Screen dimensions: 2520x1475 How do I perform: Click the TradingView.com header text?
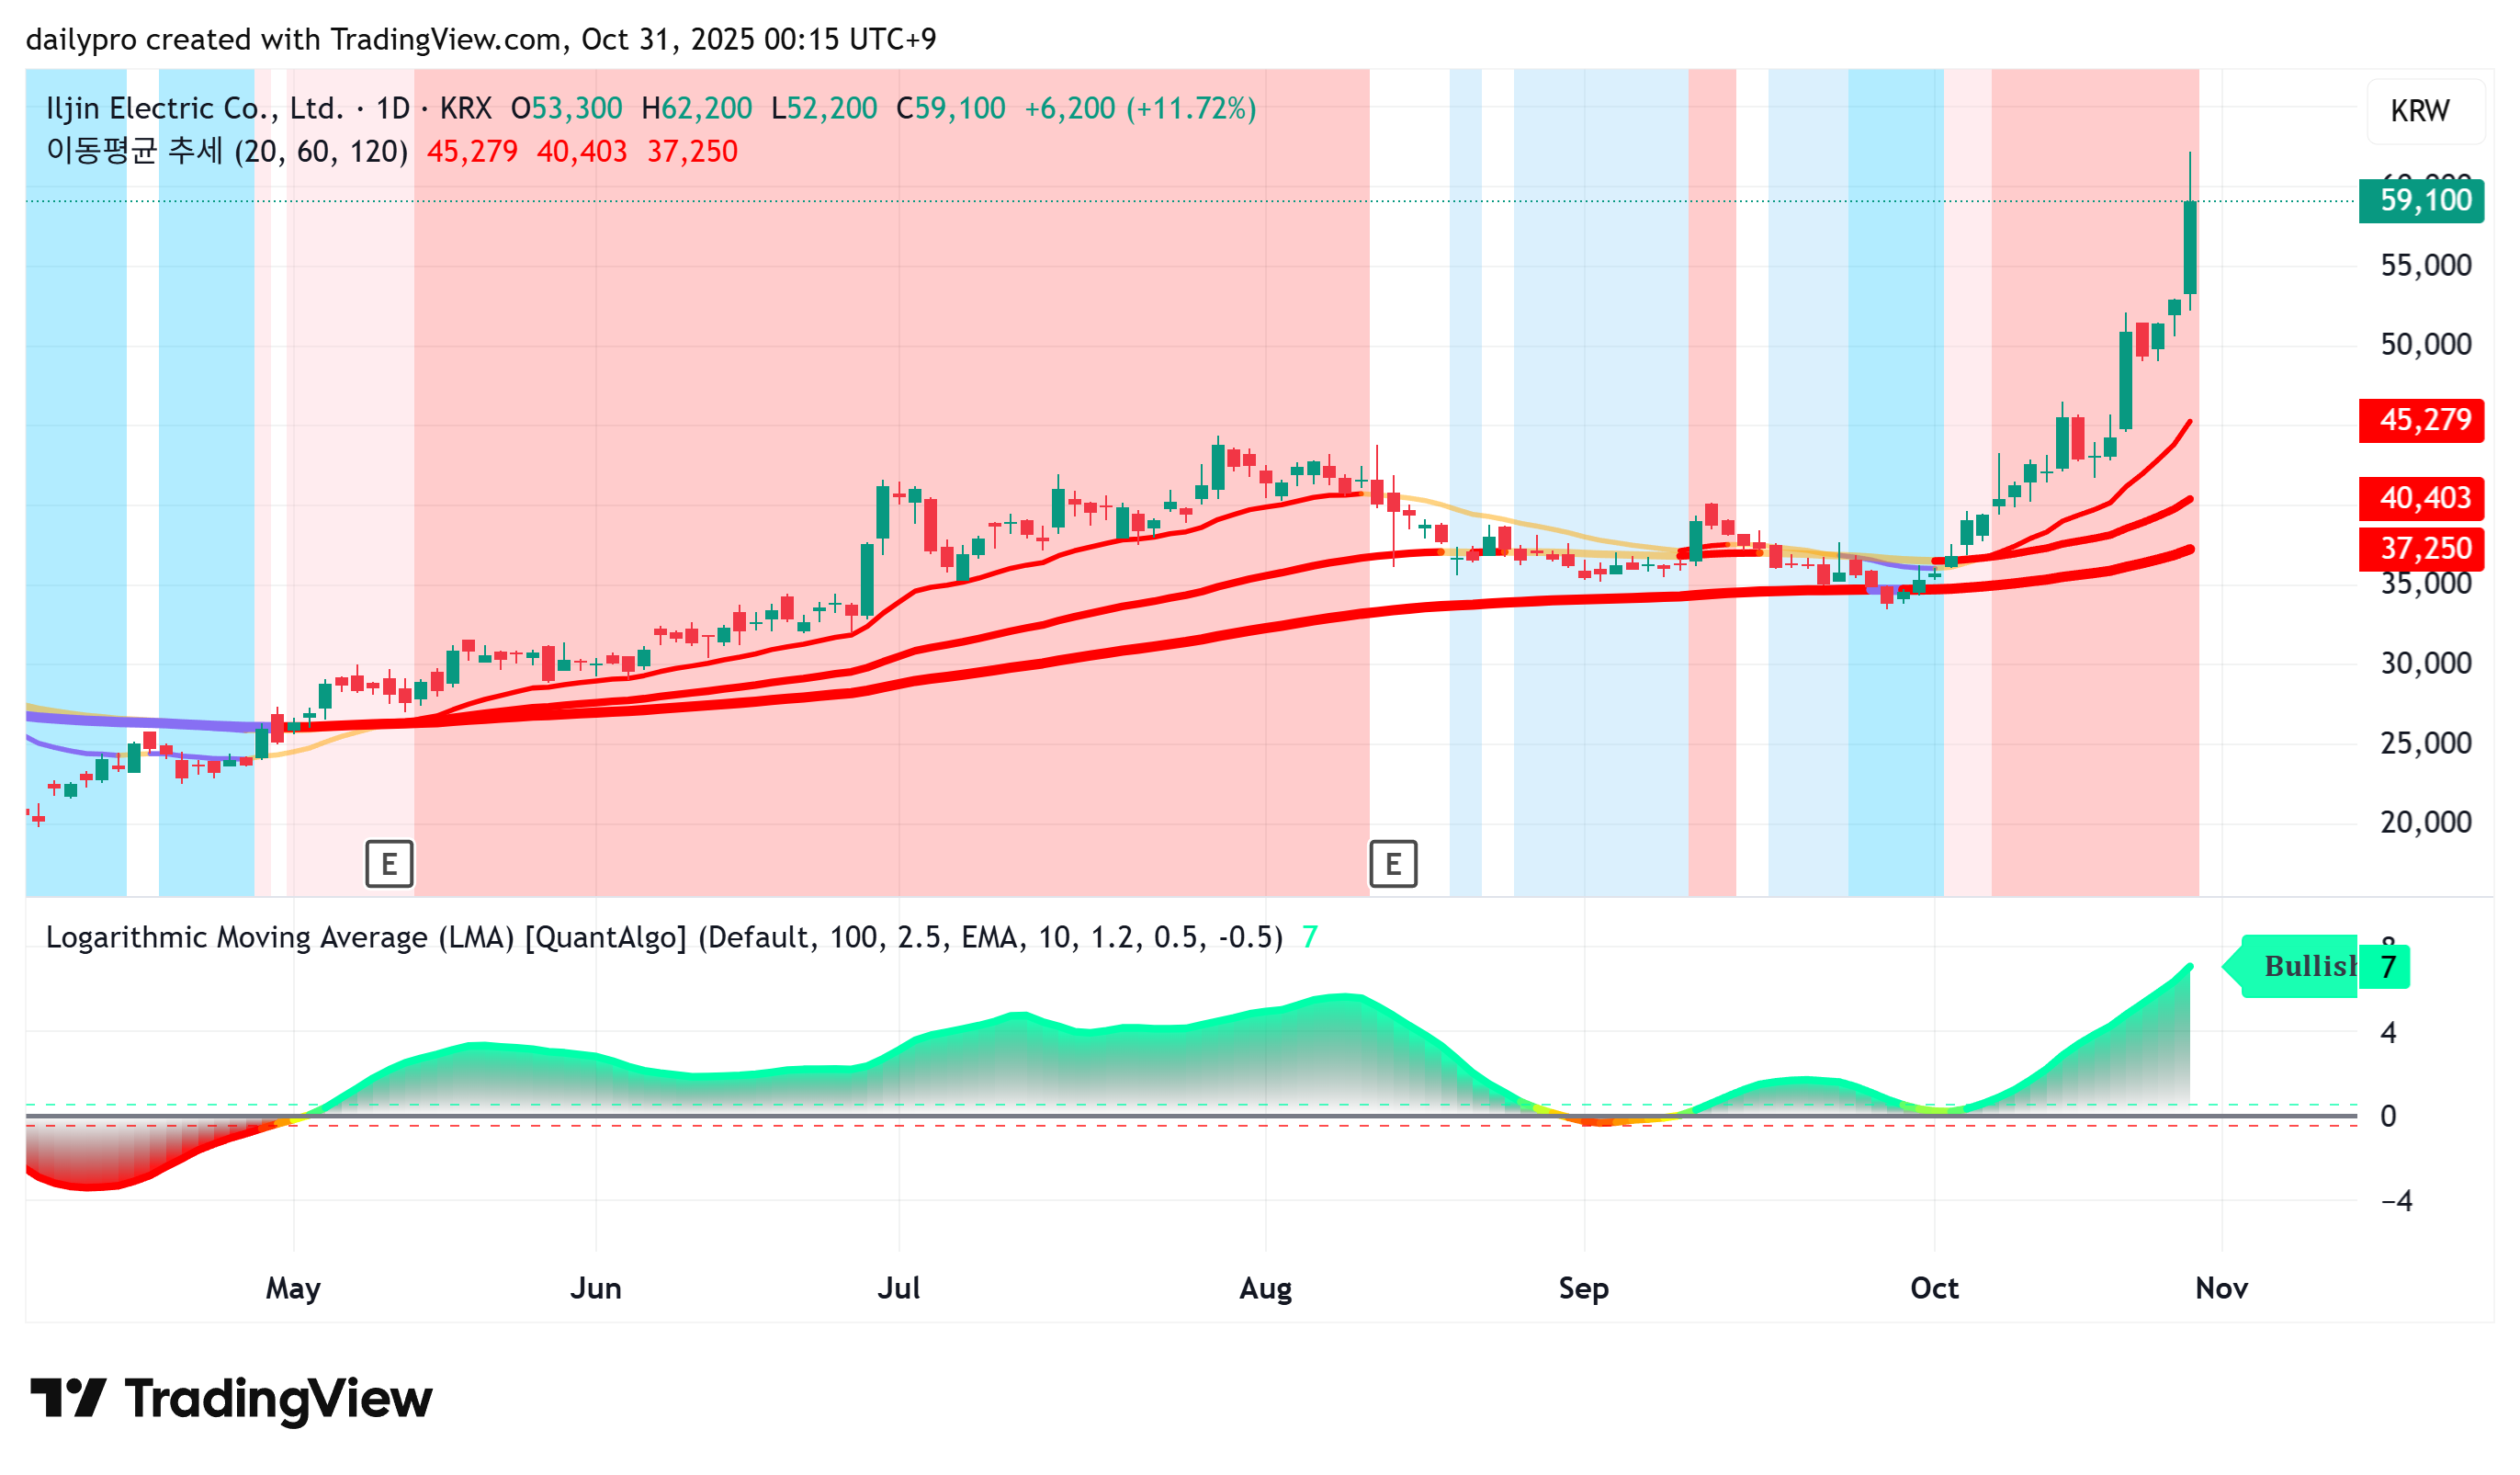click(x=445, y=39)
